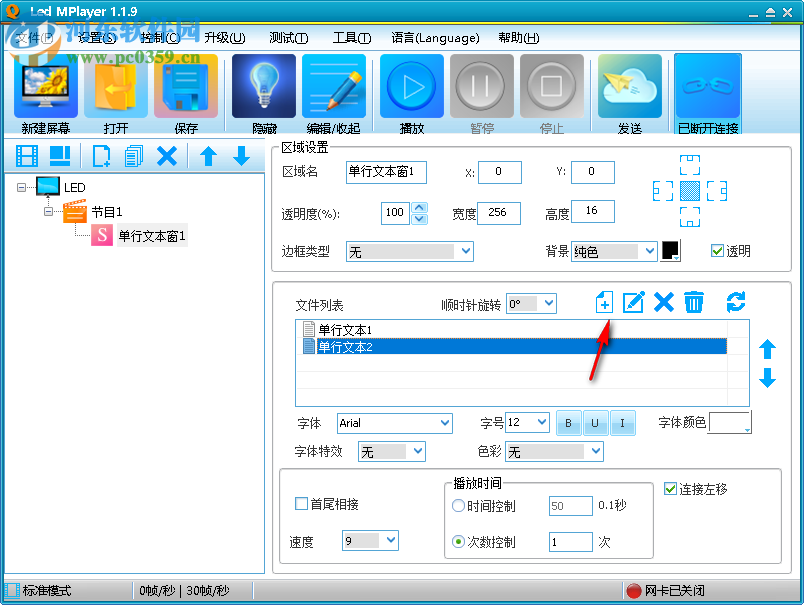Click the trash icon to delete selected file
Image resolution: width=804 pixels, height=605 pixels.
click(695, 302)
